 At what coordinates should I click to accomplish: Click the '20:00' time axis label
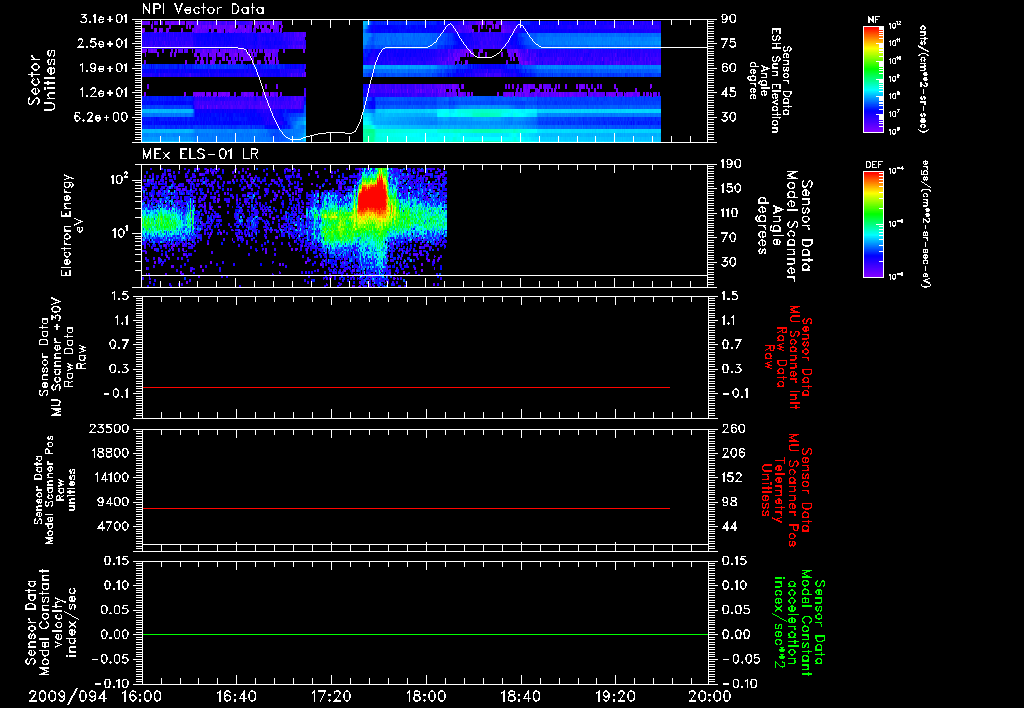coord(710,696)
